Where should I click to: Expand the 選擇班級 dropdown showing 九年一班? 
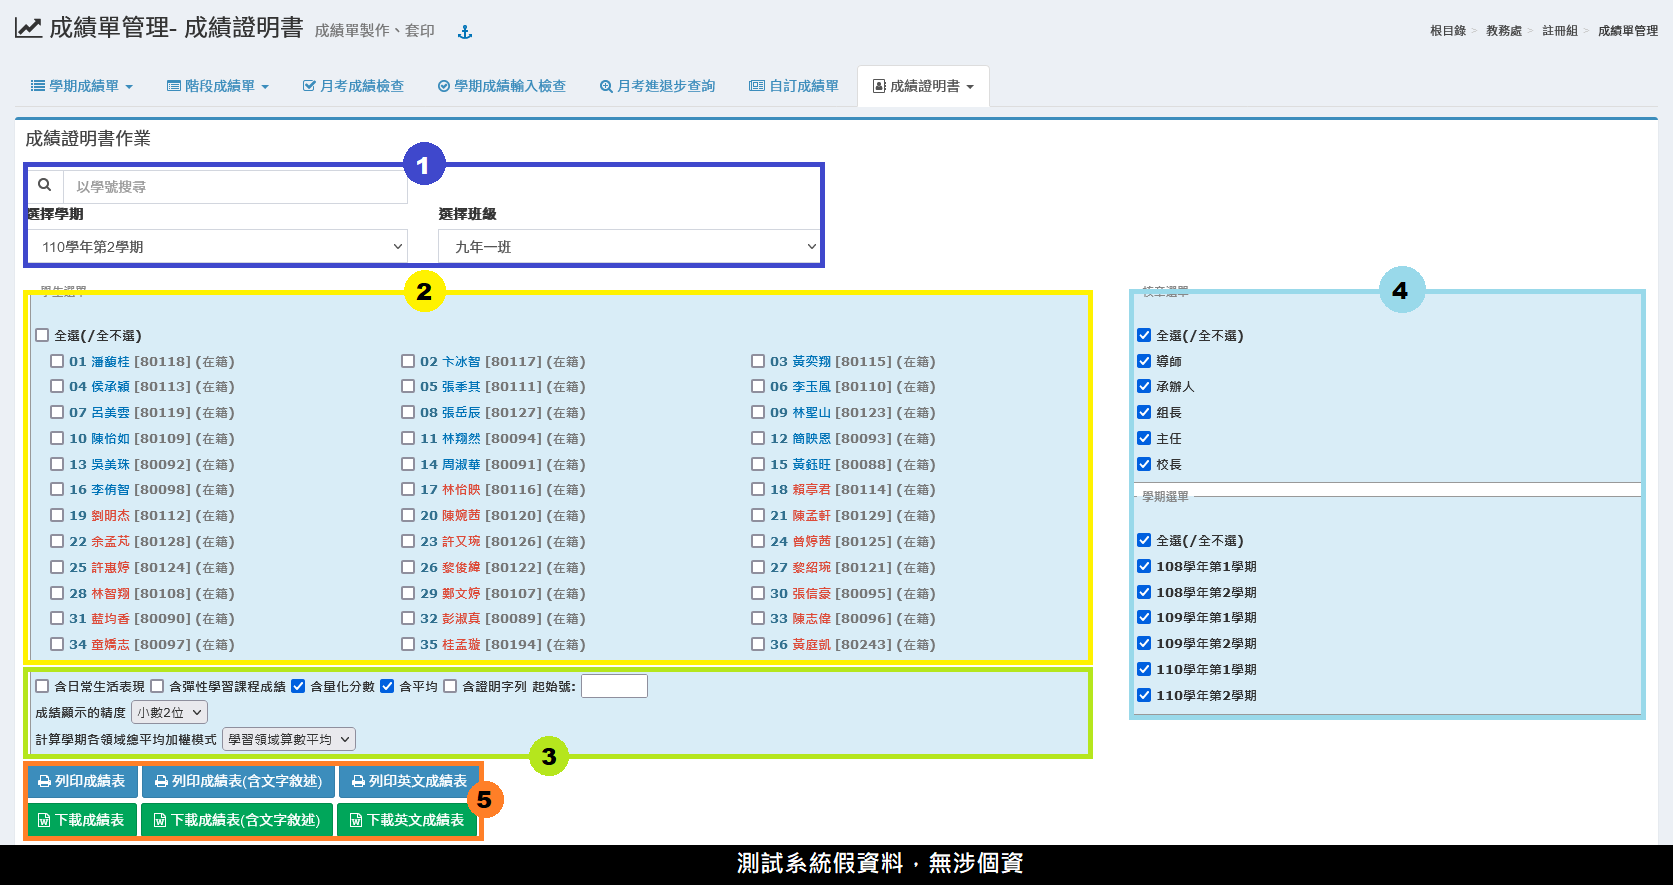click(x=629, y=246)
